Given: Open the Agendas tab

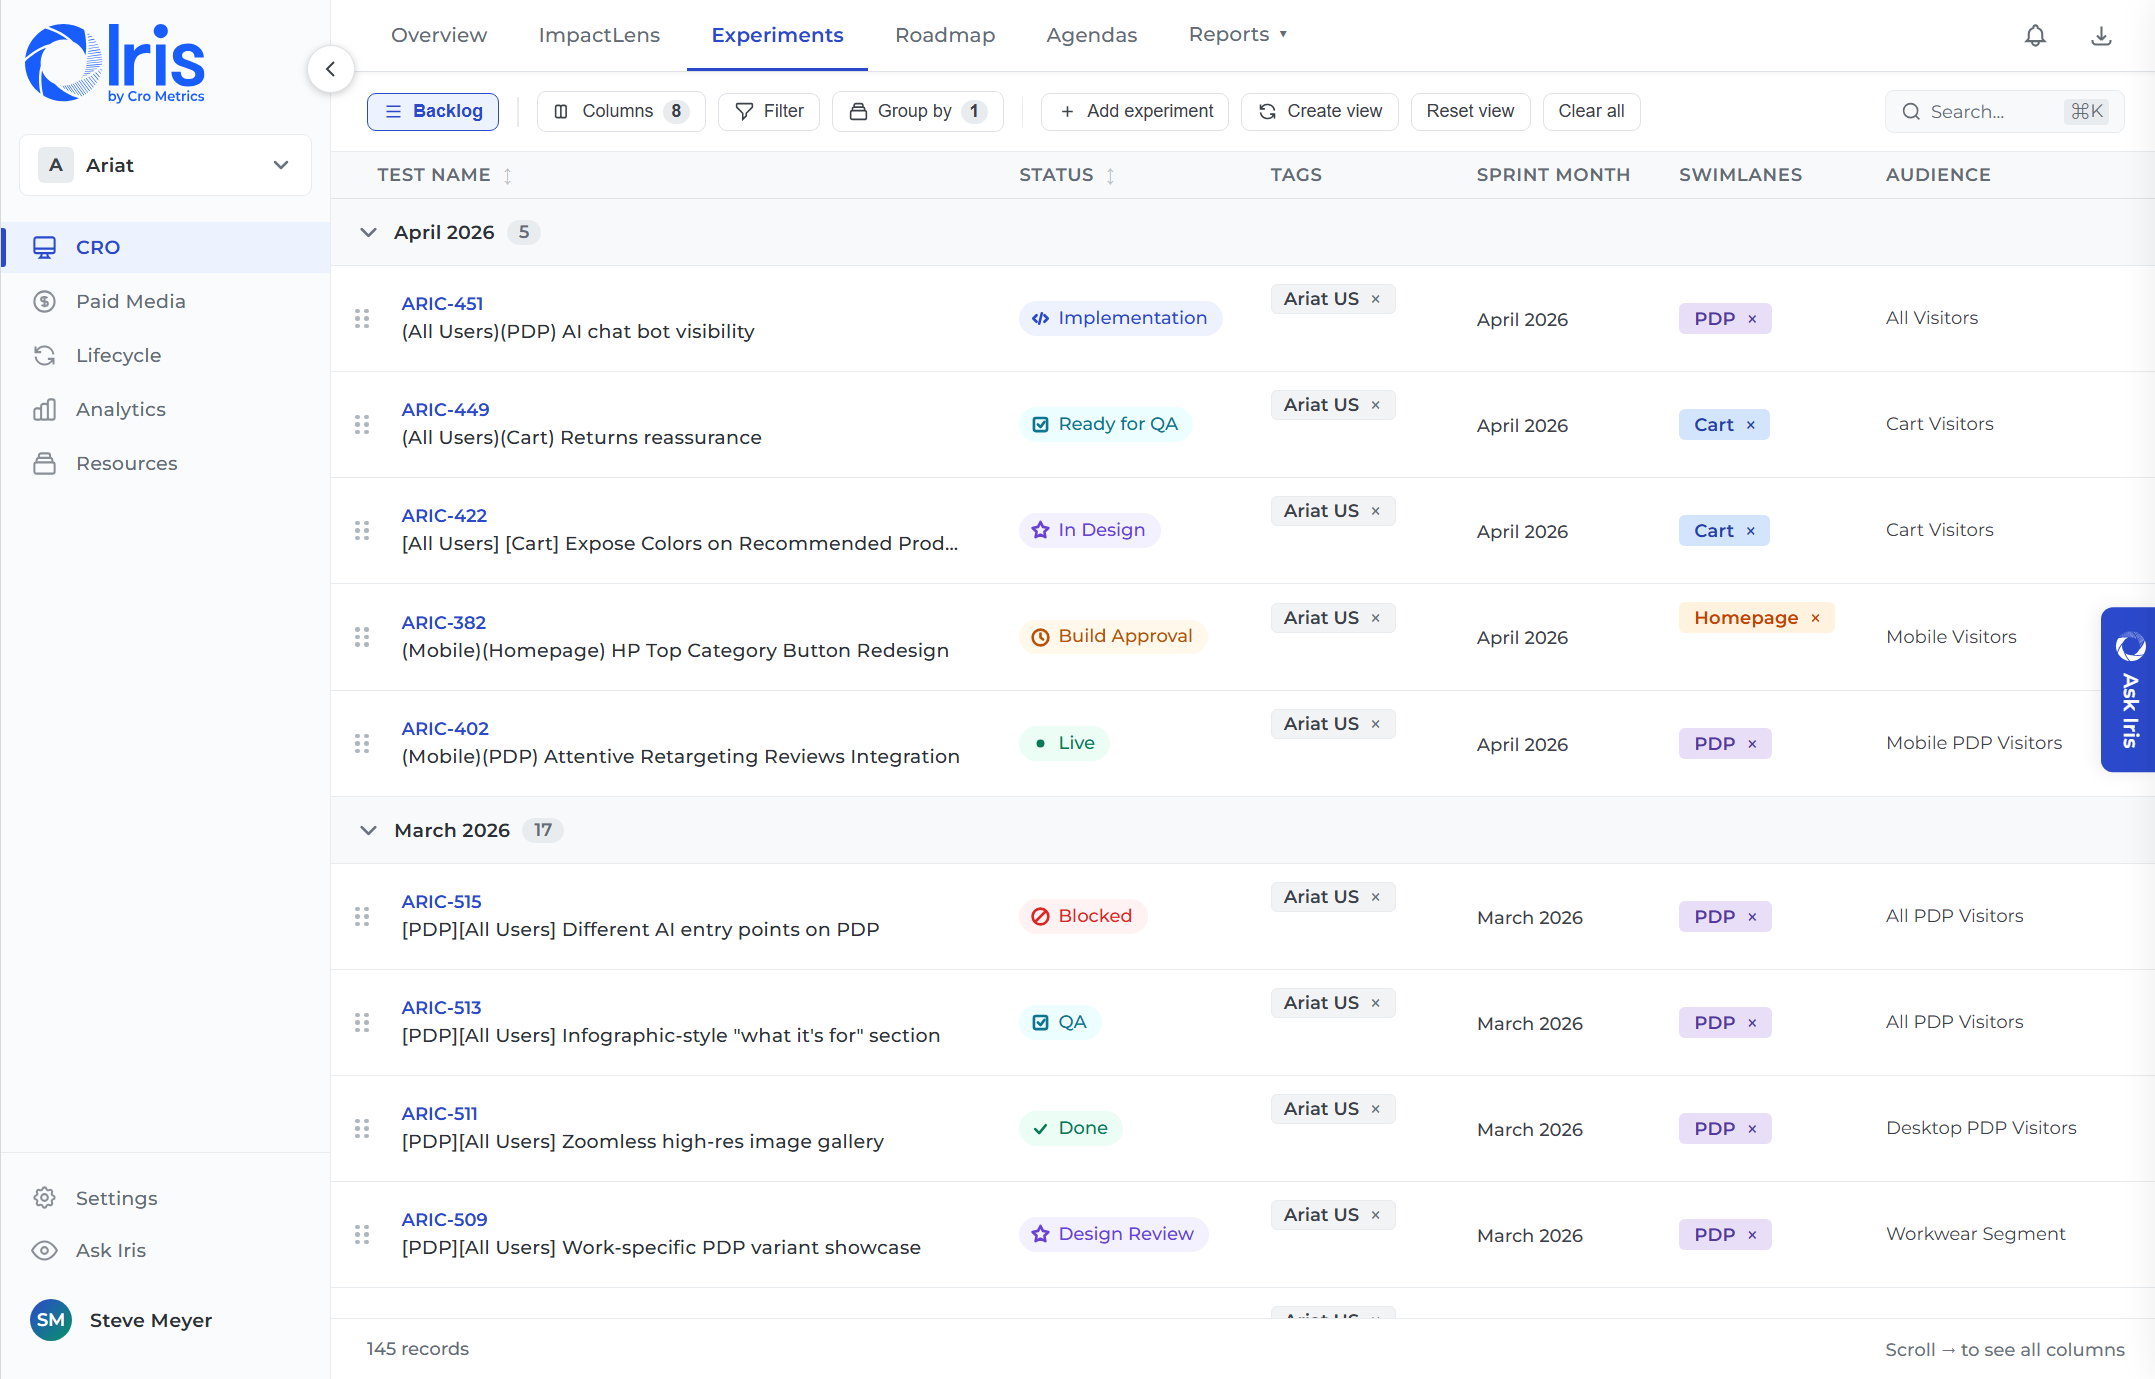Looking at the screenshot, I should 1091,34.
